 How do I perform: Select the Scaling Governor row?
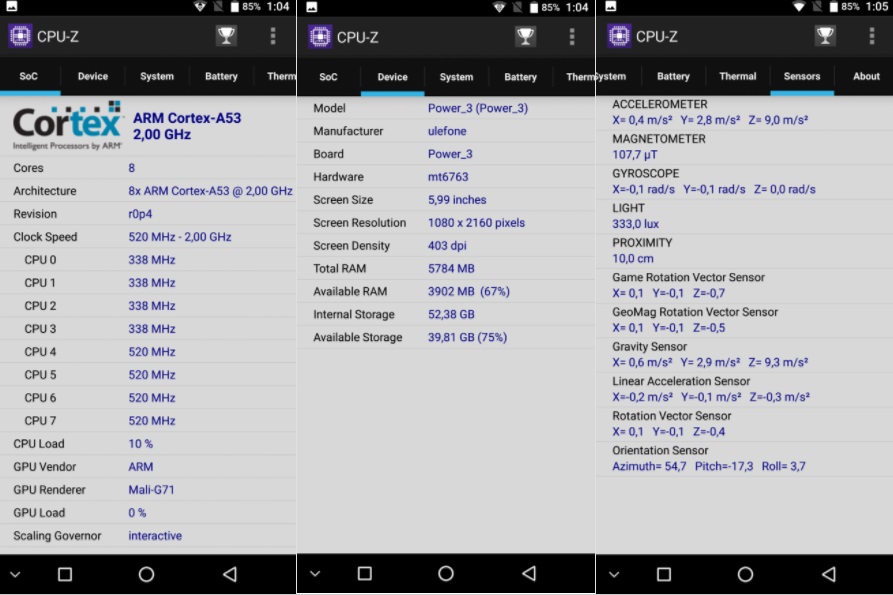point(148,536)
